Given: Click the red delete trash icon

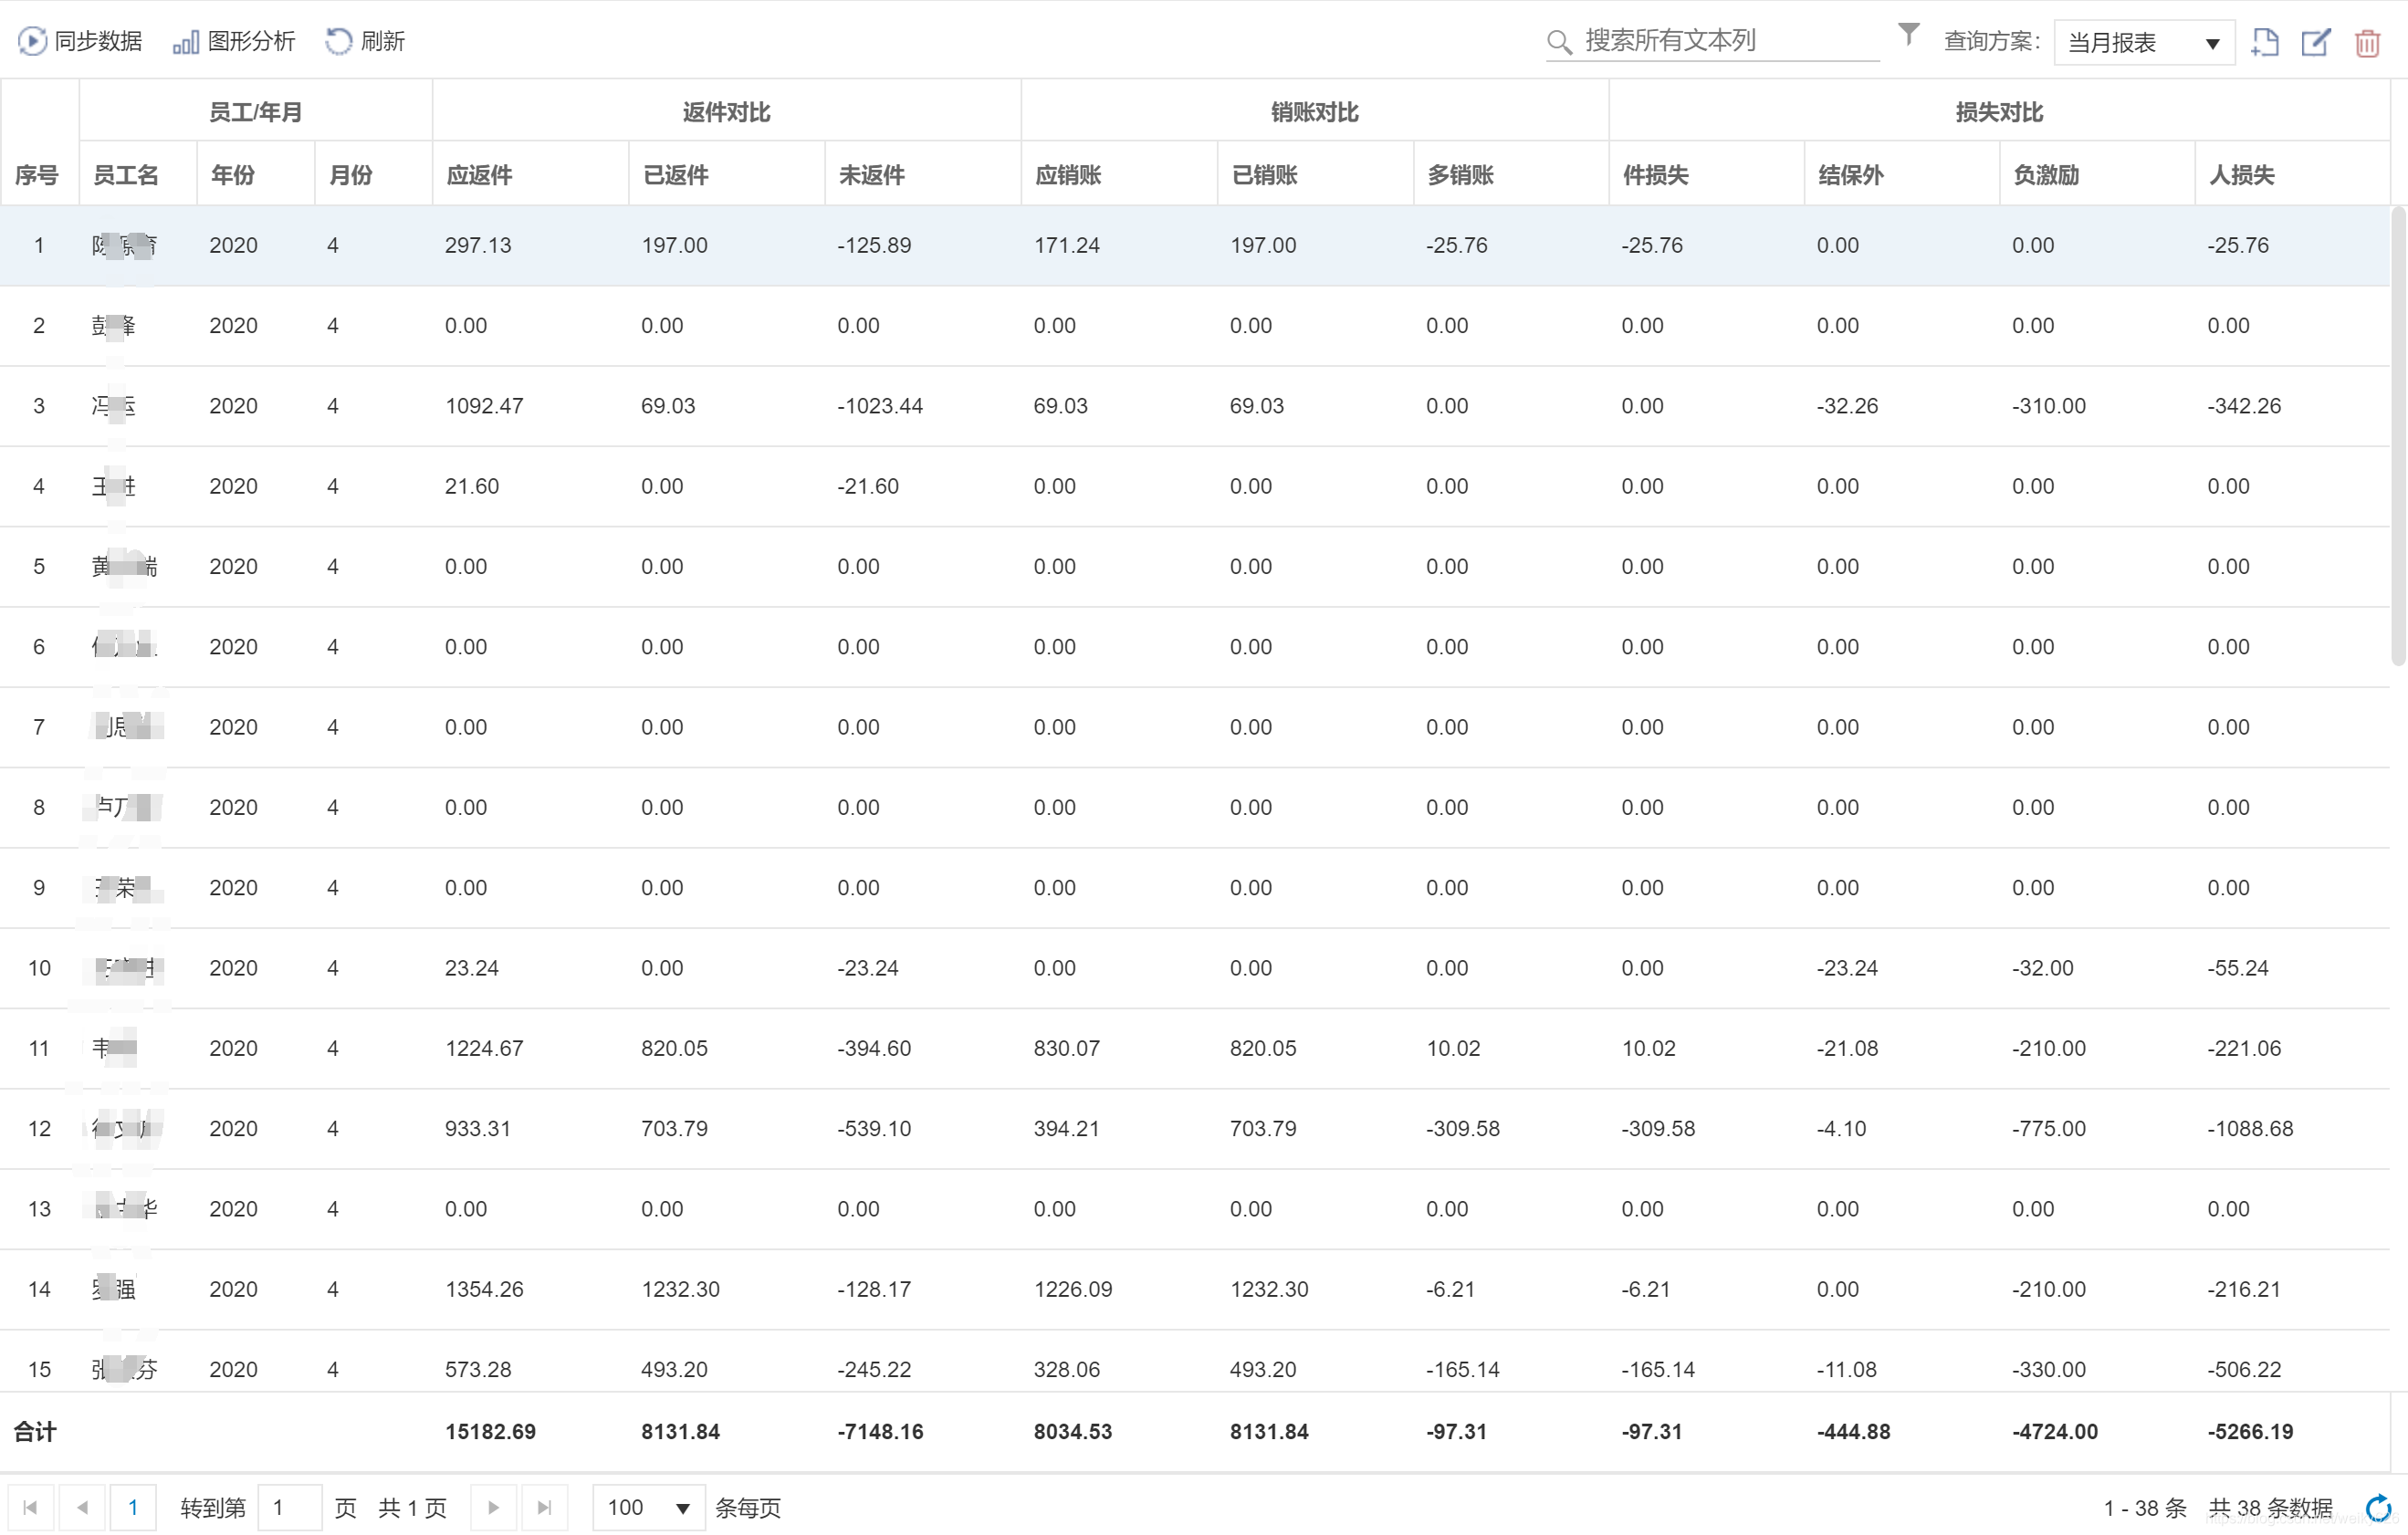Looking at the screenshot, I should [2367, 43].
